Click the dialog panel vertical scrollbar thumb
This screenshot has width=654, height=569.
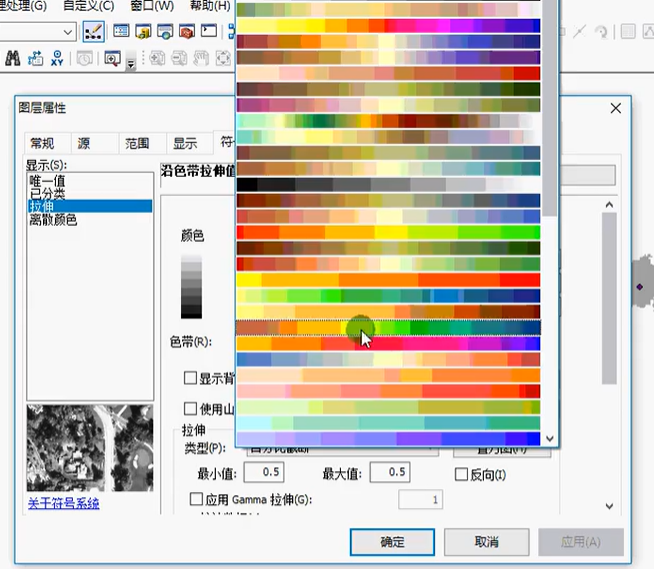click(x=609, y=298)
